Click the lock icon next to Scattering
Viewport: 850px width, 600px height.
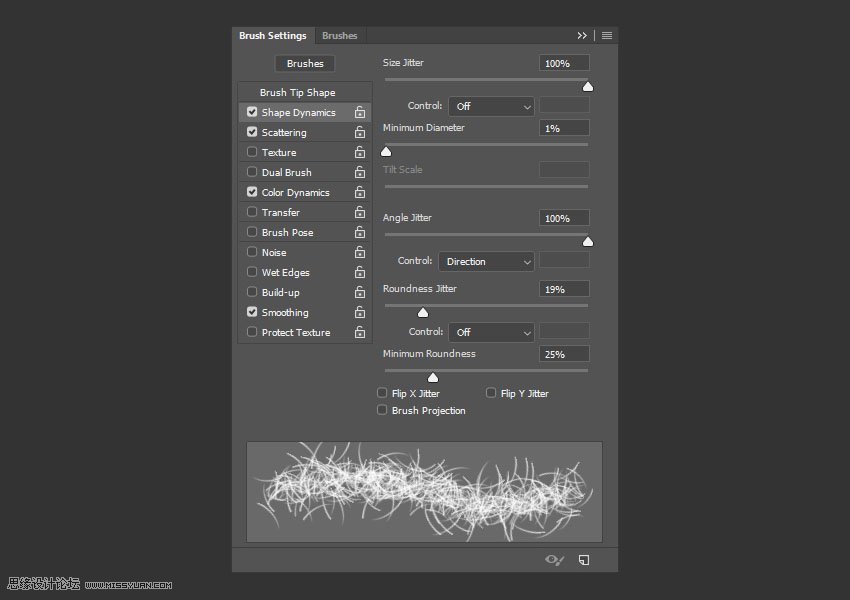(x=360, y=133)
